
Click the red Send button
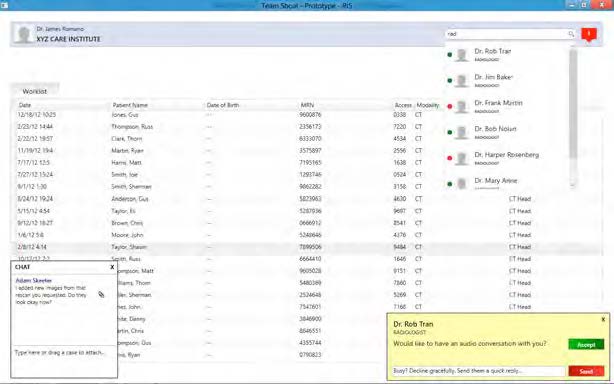(x=586, y=371)
